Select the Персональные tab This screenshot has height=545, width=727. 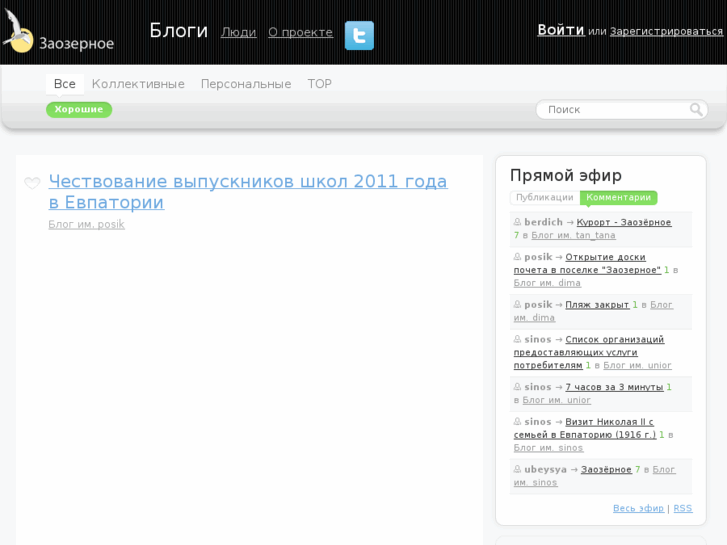coord(246,84)
